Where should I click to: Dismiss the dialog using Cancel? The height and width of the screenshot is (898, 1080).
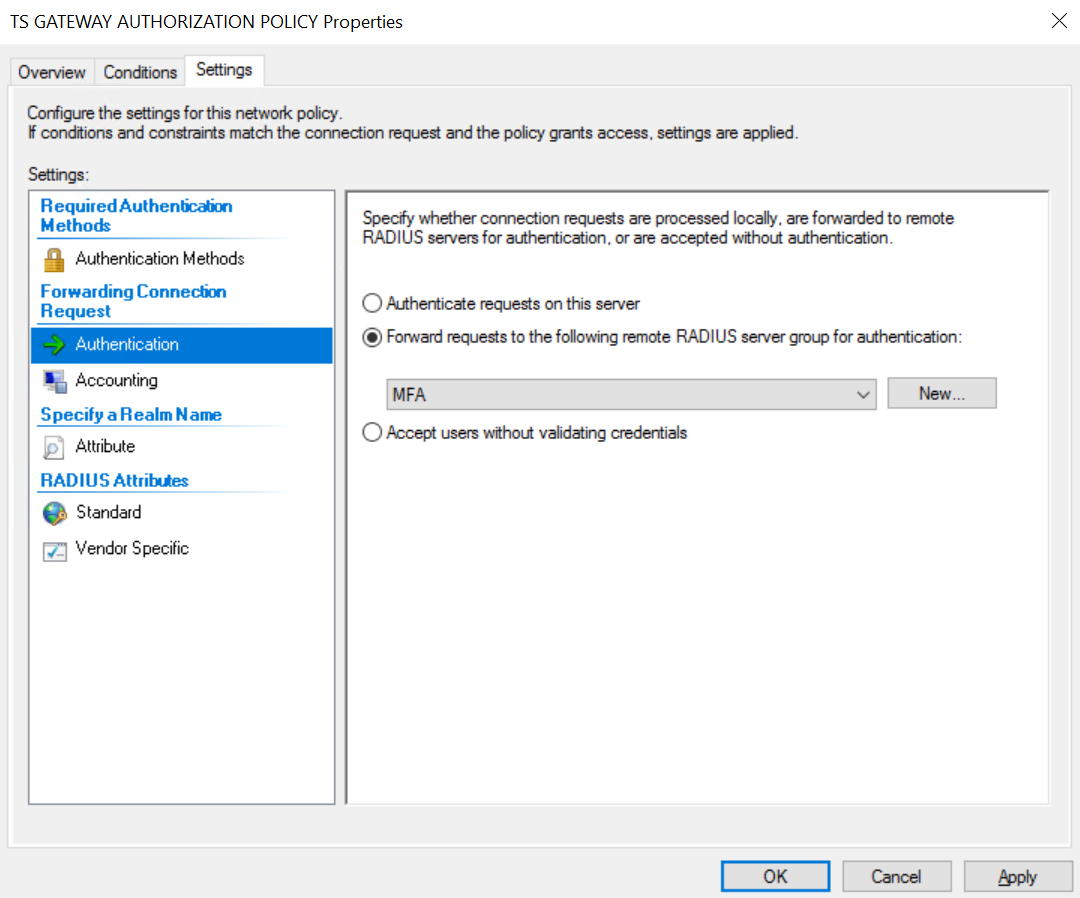896,876
